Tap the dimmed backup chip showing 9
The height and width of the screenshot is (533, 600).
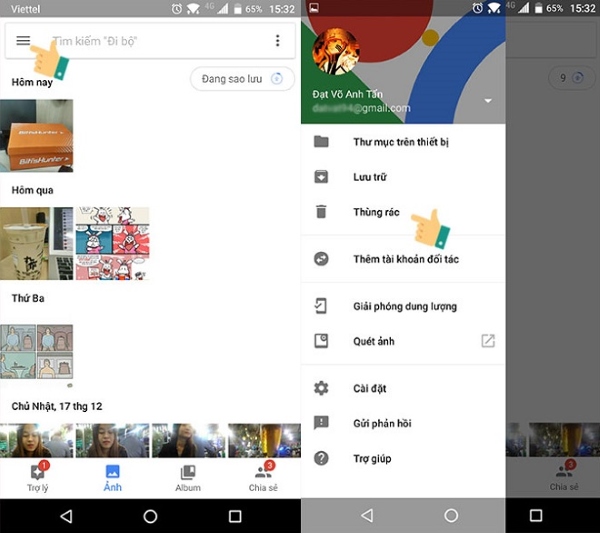click(572, 78)
